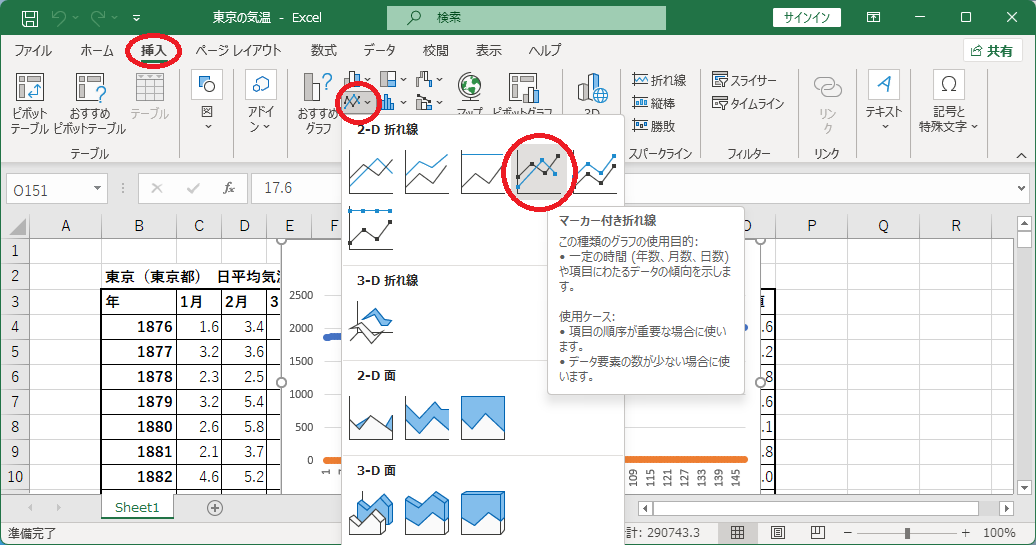Click the タイムライン button
Image resolution: width=1036 pixels, height=545 pixels.
748,103
